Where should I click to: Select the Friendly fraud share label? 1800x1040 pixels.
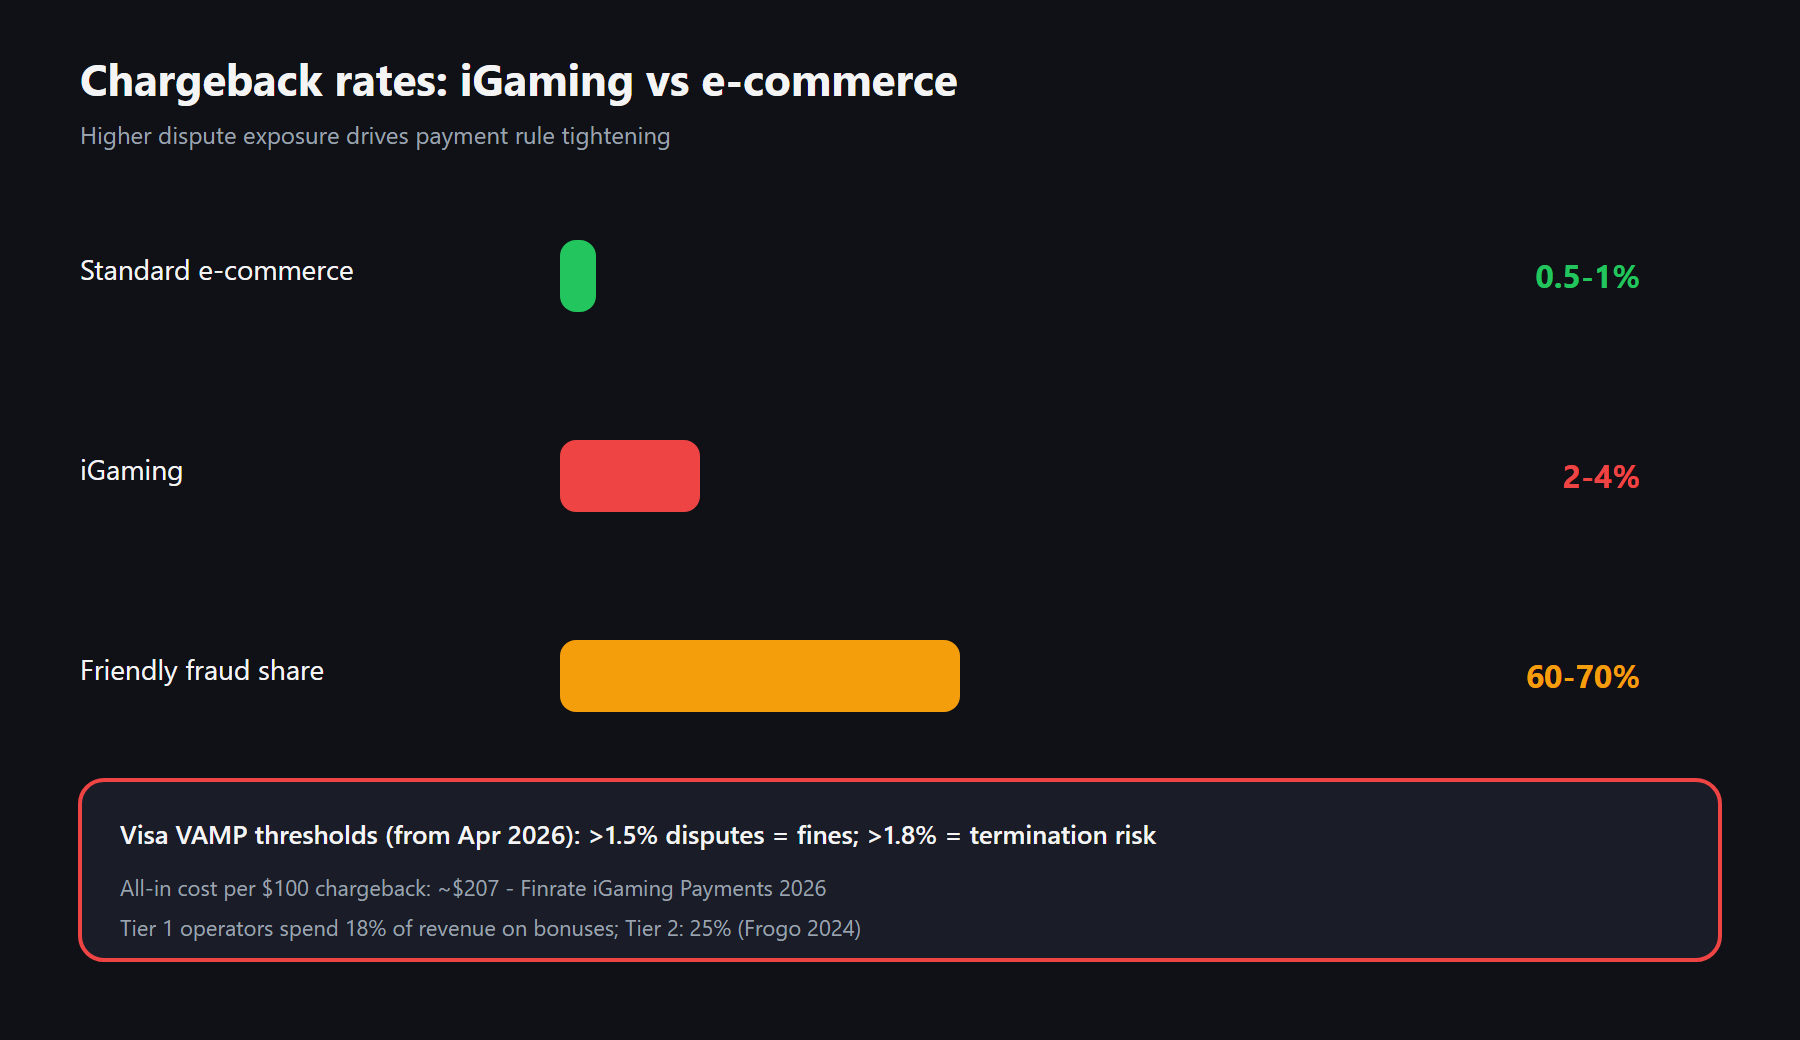[202, 671]
